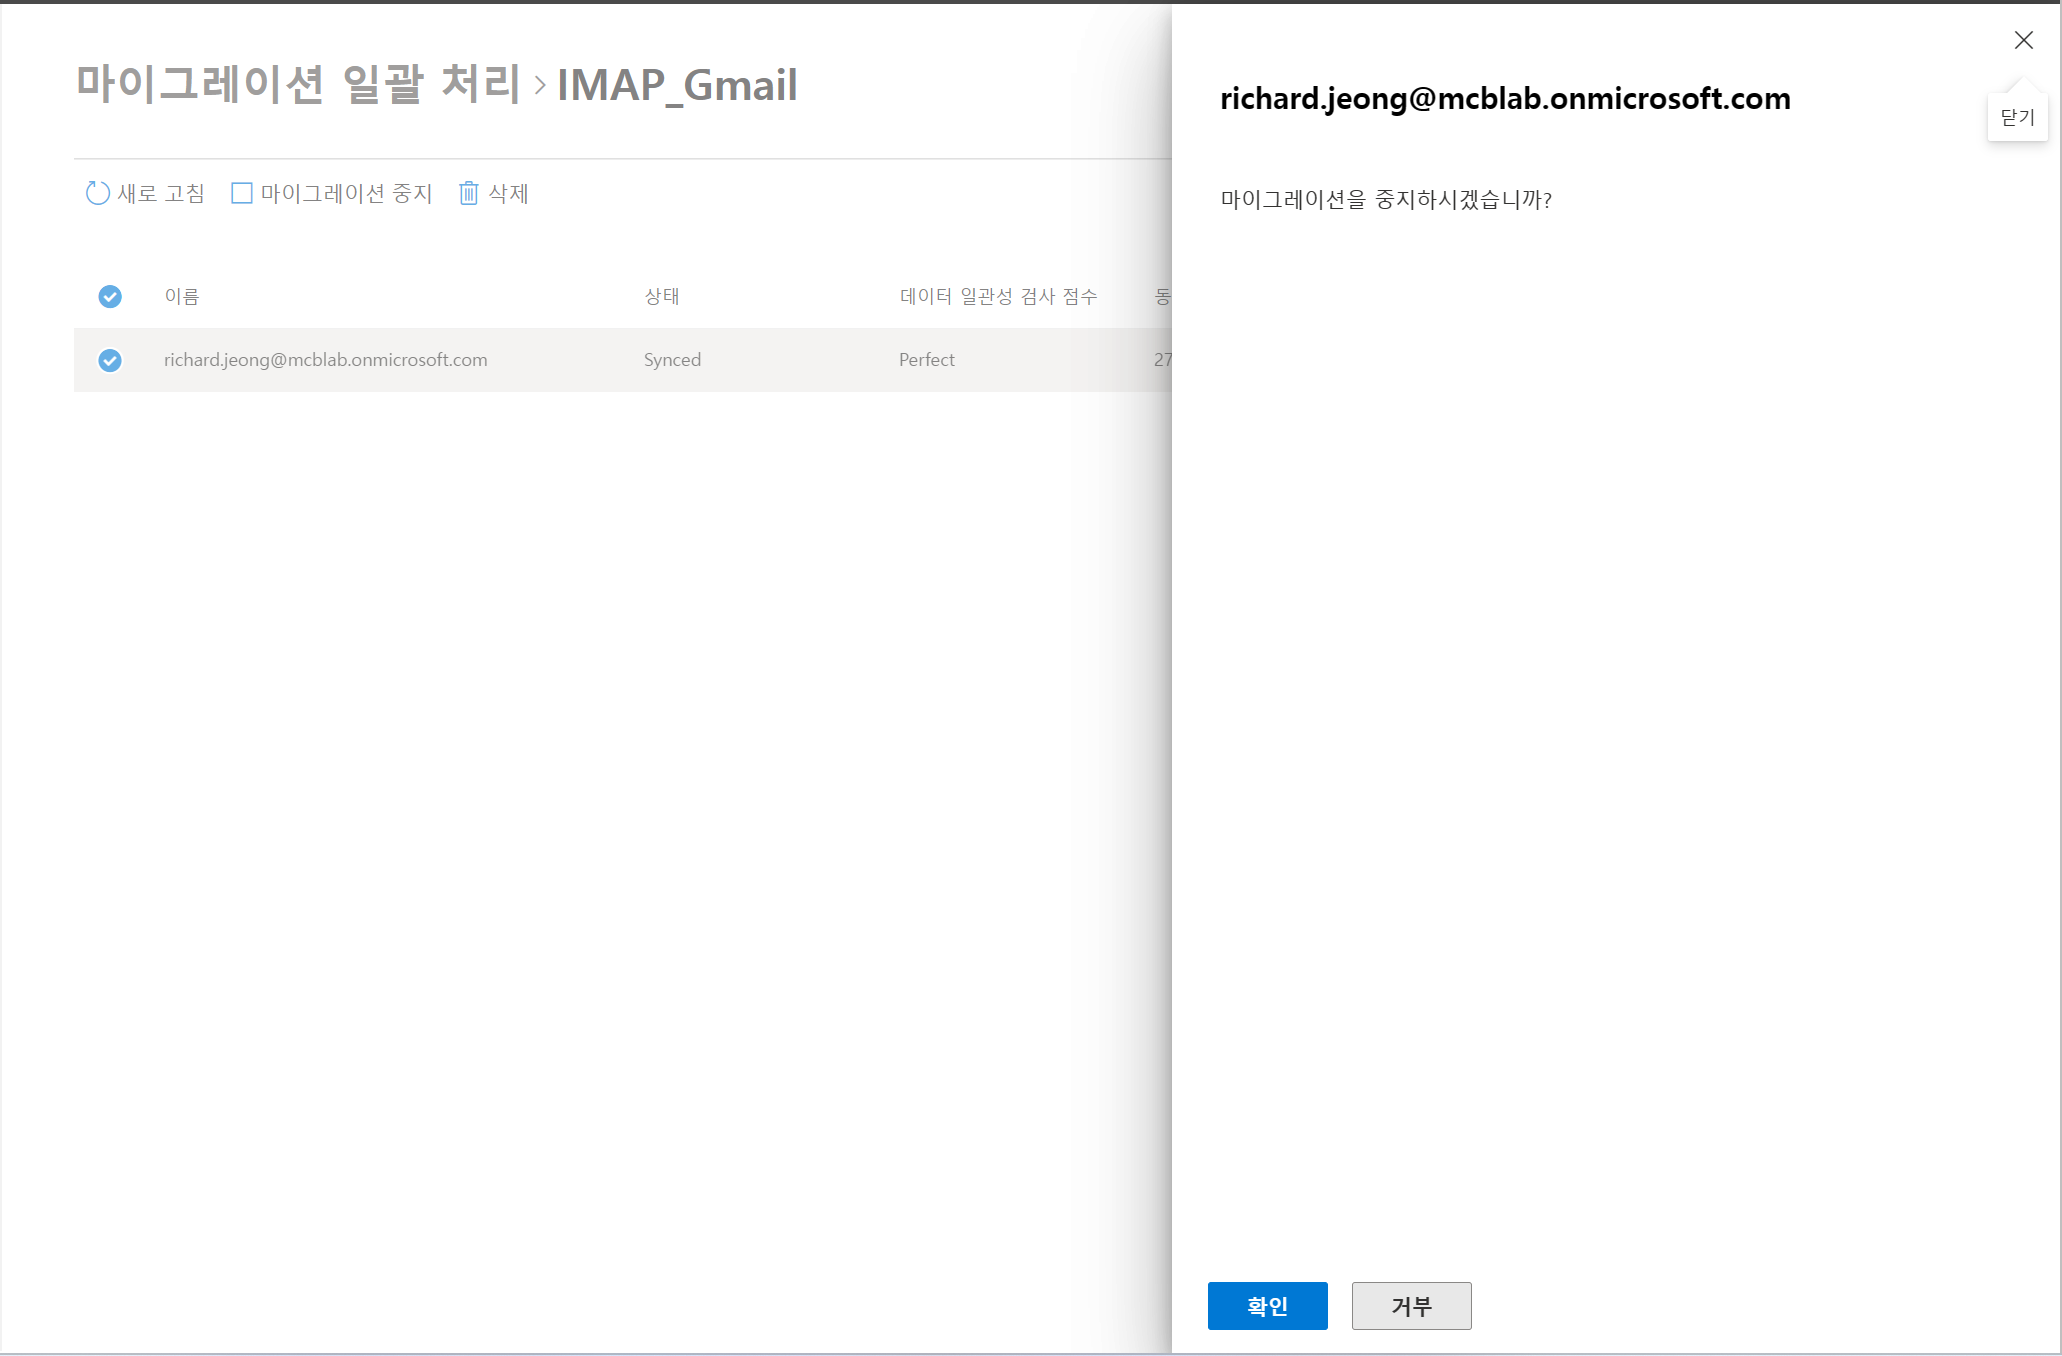This screenshot has width=2062, height=1356.
Task: Uncheck the richard.jeong row checkbox
Action: point(110,360)
